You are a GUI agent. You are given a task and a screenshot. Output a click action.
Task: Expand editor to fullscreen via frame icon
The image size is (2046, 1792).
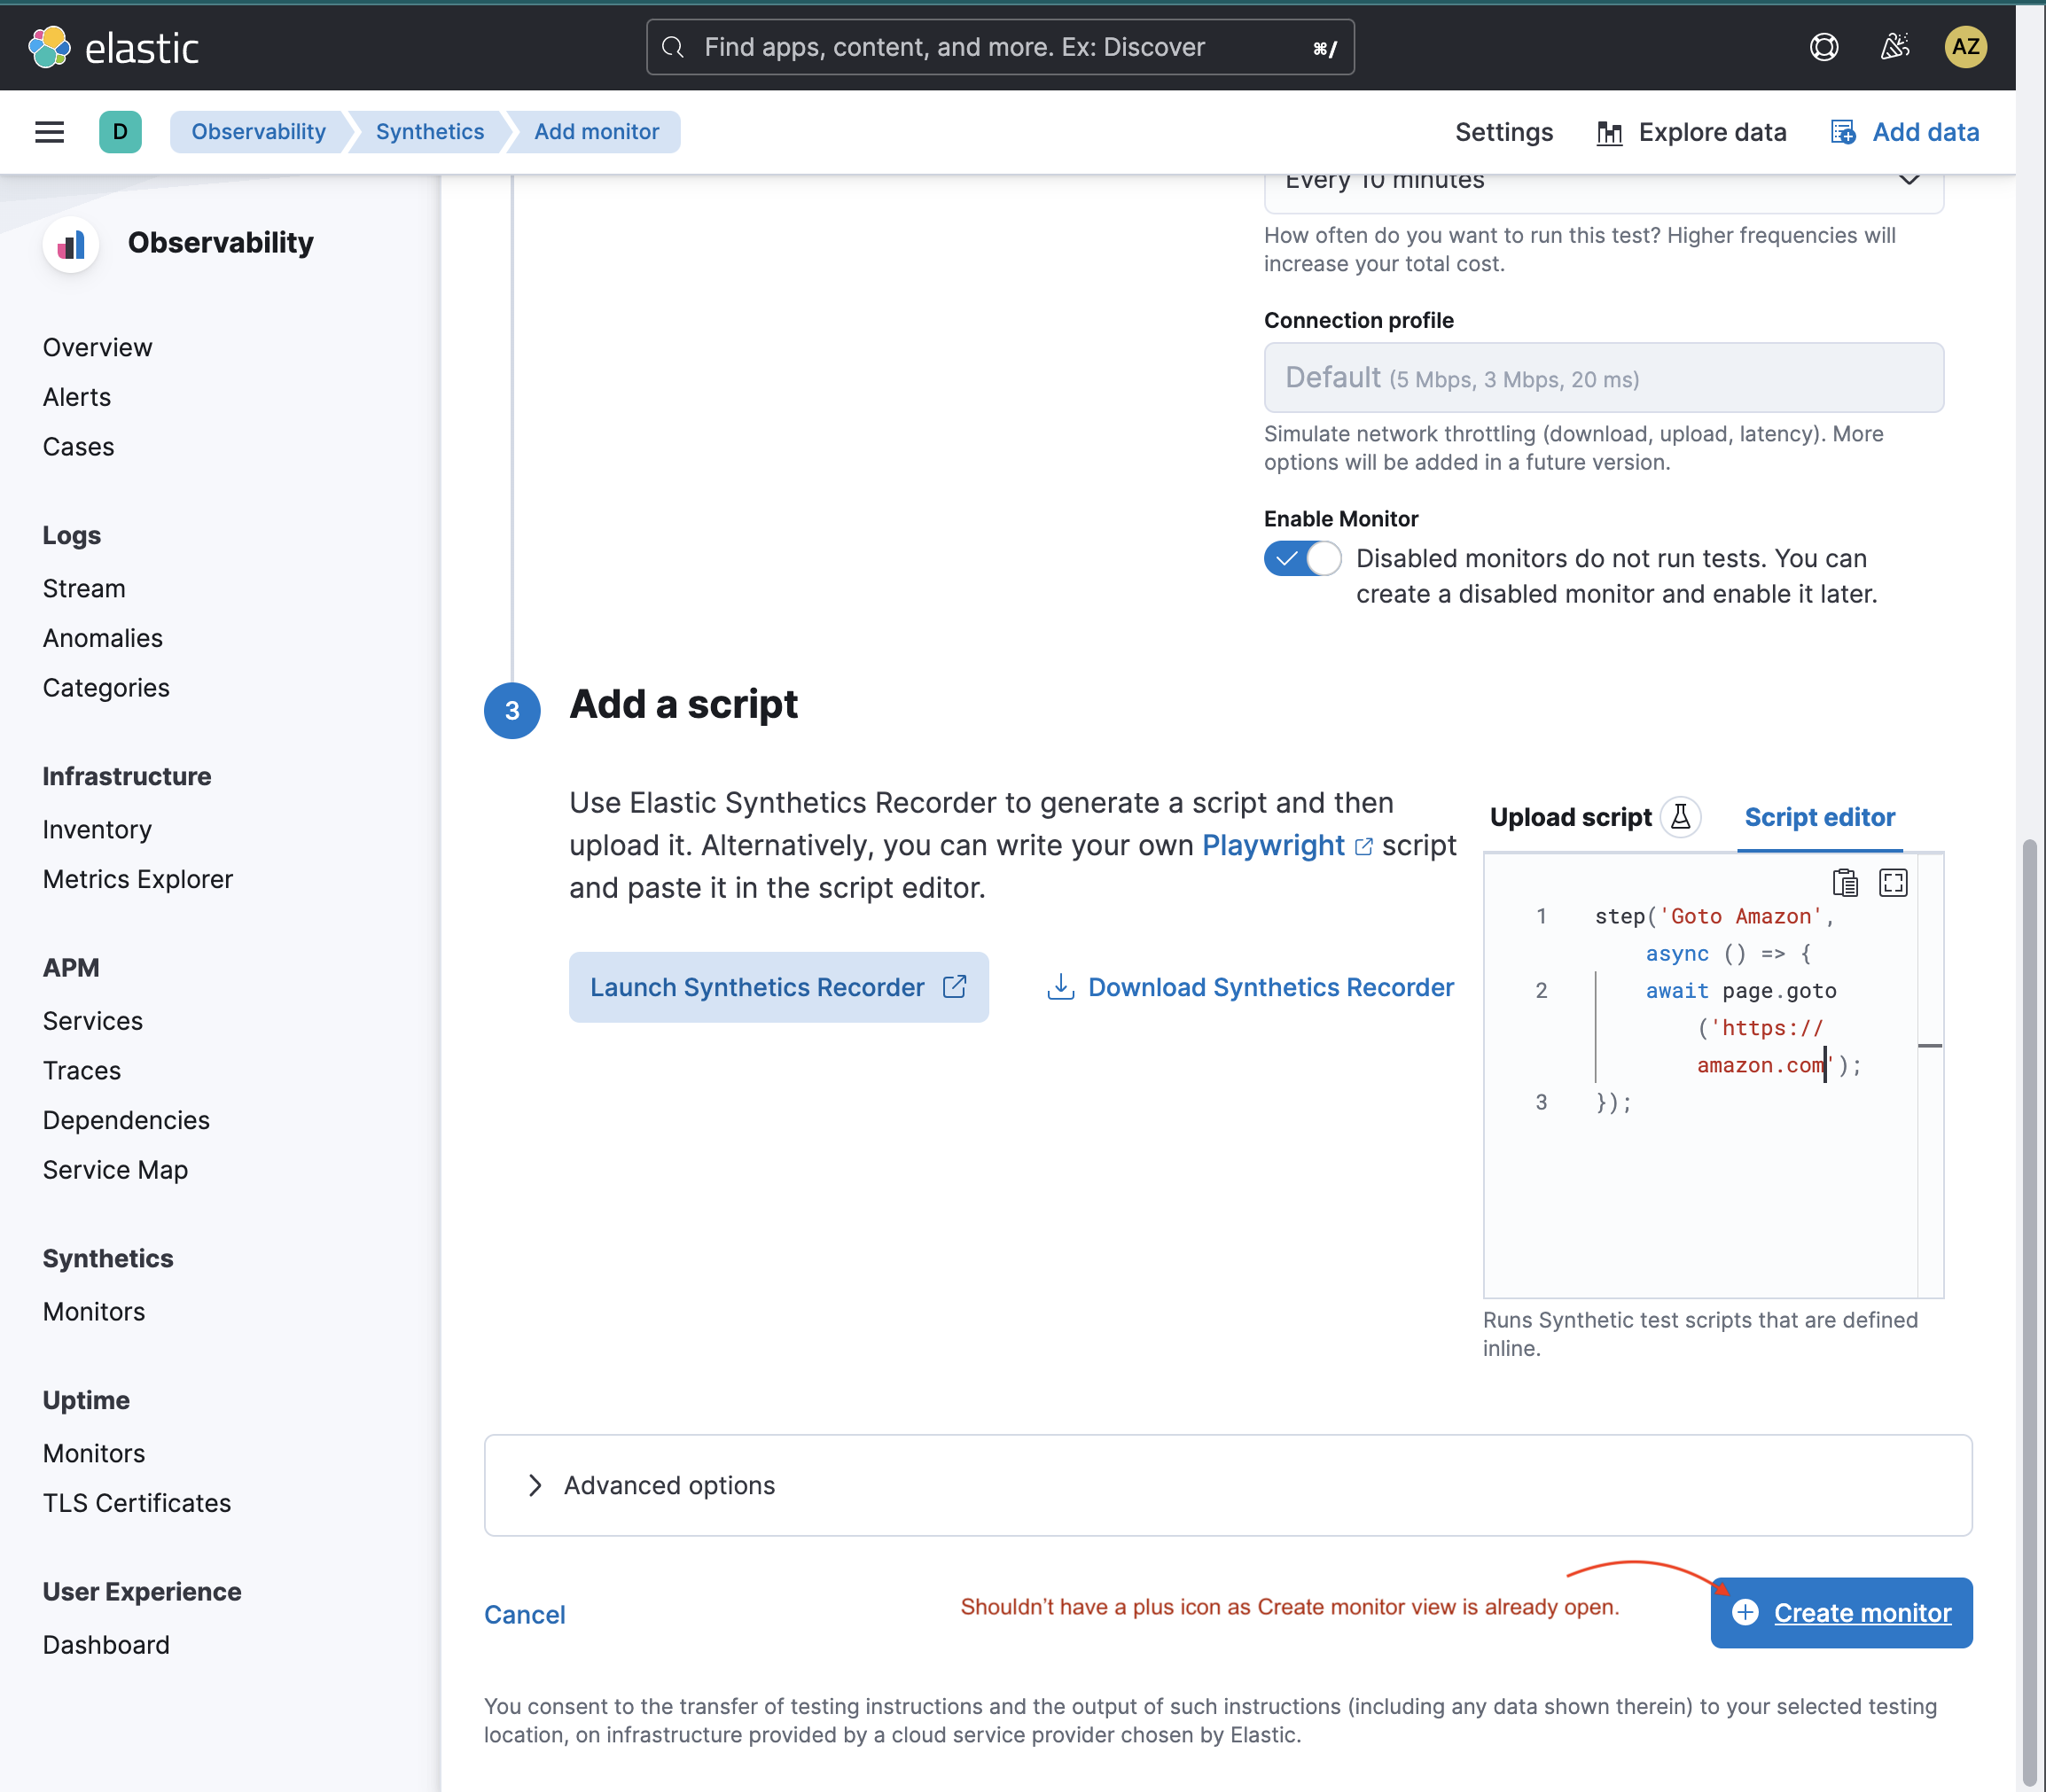(1891, 882)
